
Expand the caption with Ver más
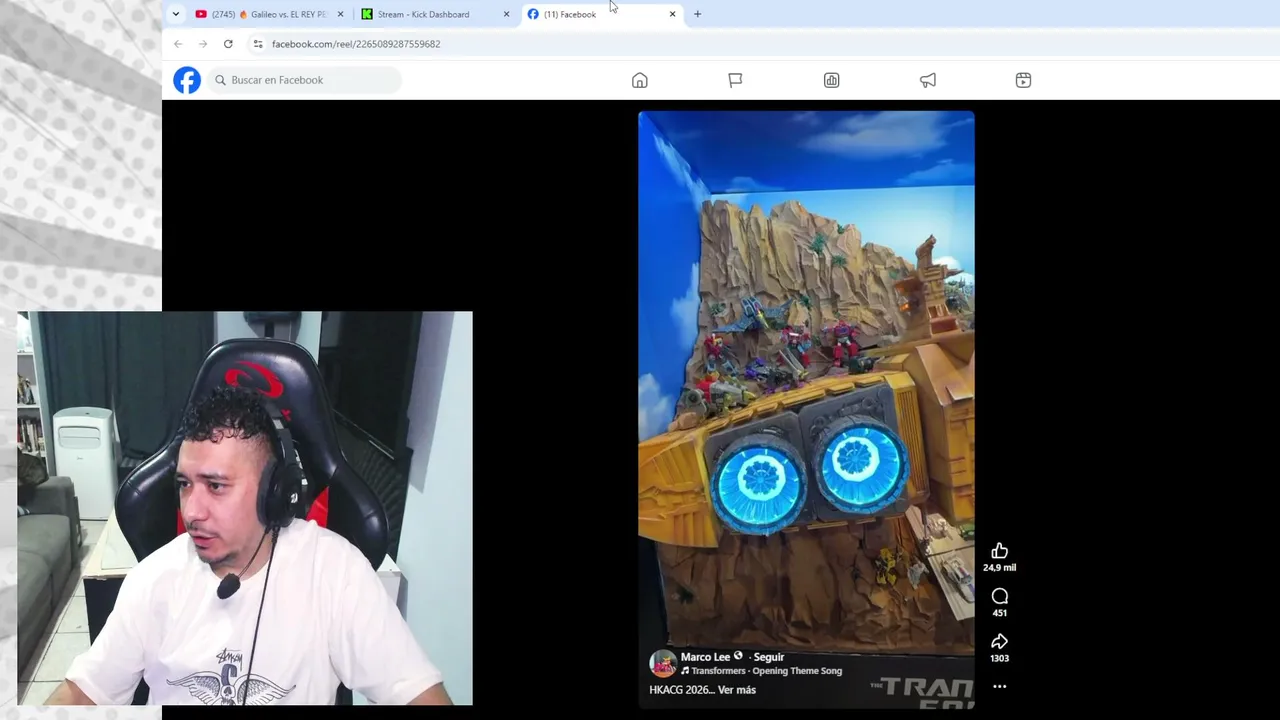[x=737, y=690]
